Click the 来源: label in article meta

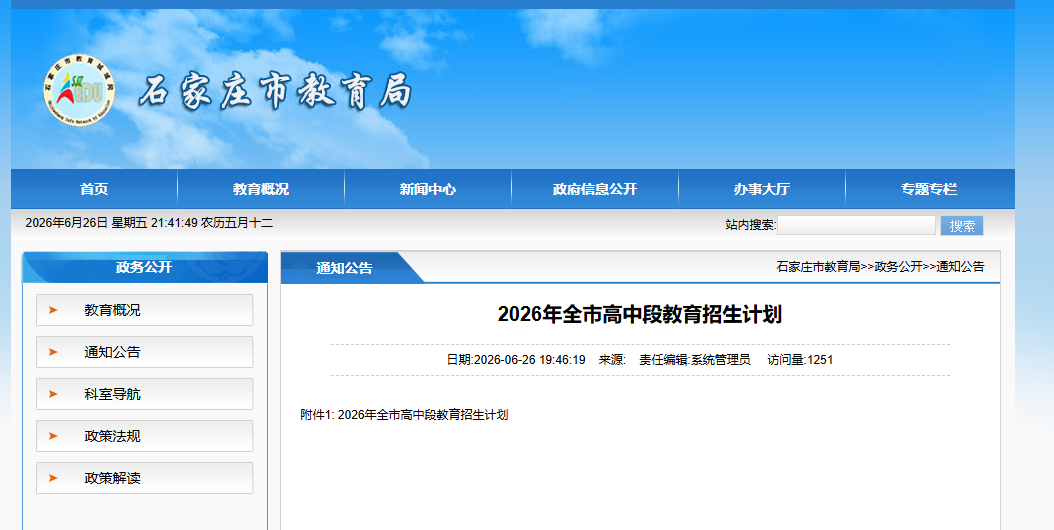pos(612,360)
